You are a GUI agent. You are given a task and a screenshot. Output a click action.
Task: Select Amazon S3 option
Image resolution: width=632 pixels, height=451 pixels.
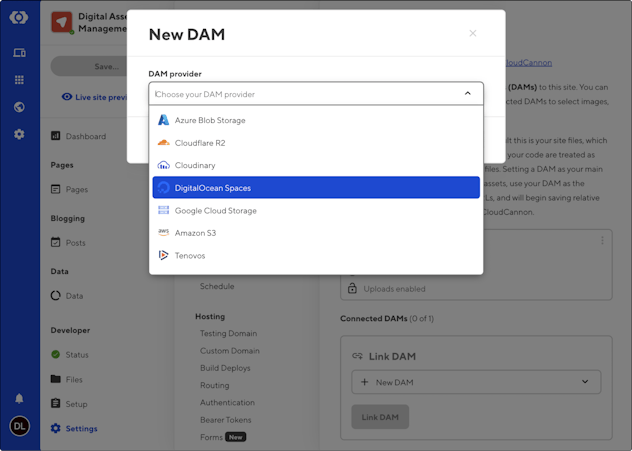(316, 233)
